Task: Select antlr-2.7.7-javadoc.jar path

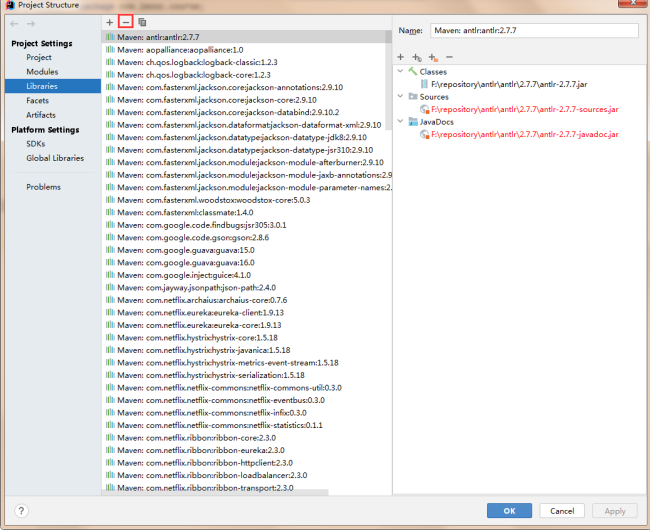Action: pos(525,134)
